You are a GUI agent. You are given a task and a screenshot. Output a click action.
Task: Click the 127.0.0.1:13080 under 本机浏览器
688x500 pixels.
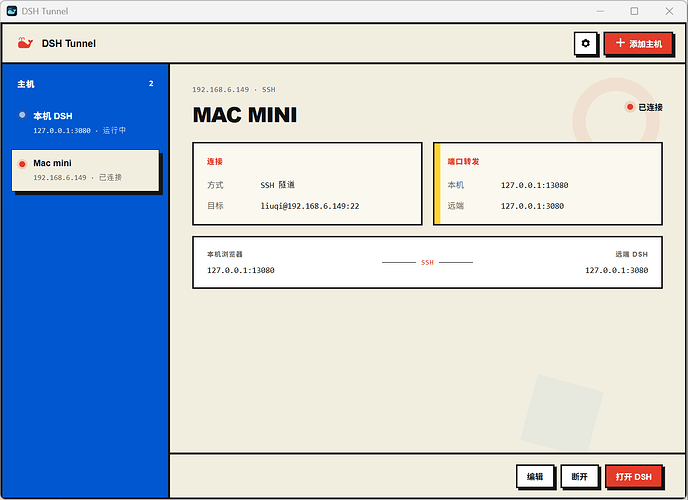pyautogui.click(x=241, y=270)
